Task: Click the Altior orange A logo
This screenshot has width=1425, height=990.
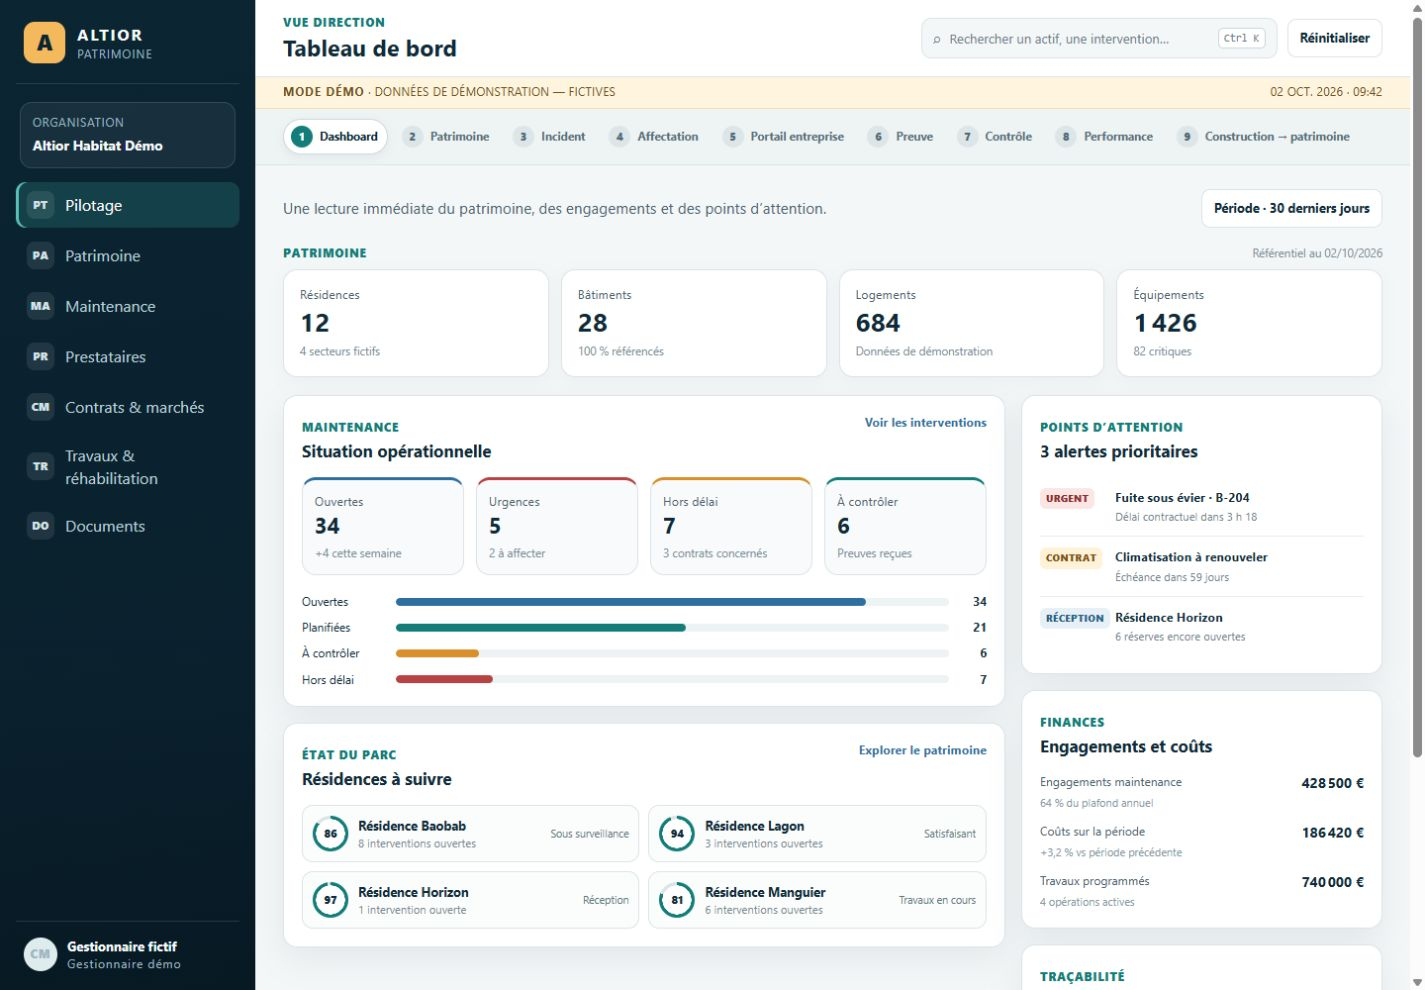Action: (44, 43)
